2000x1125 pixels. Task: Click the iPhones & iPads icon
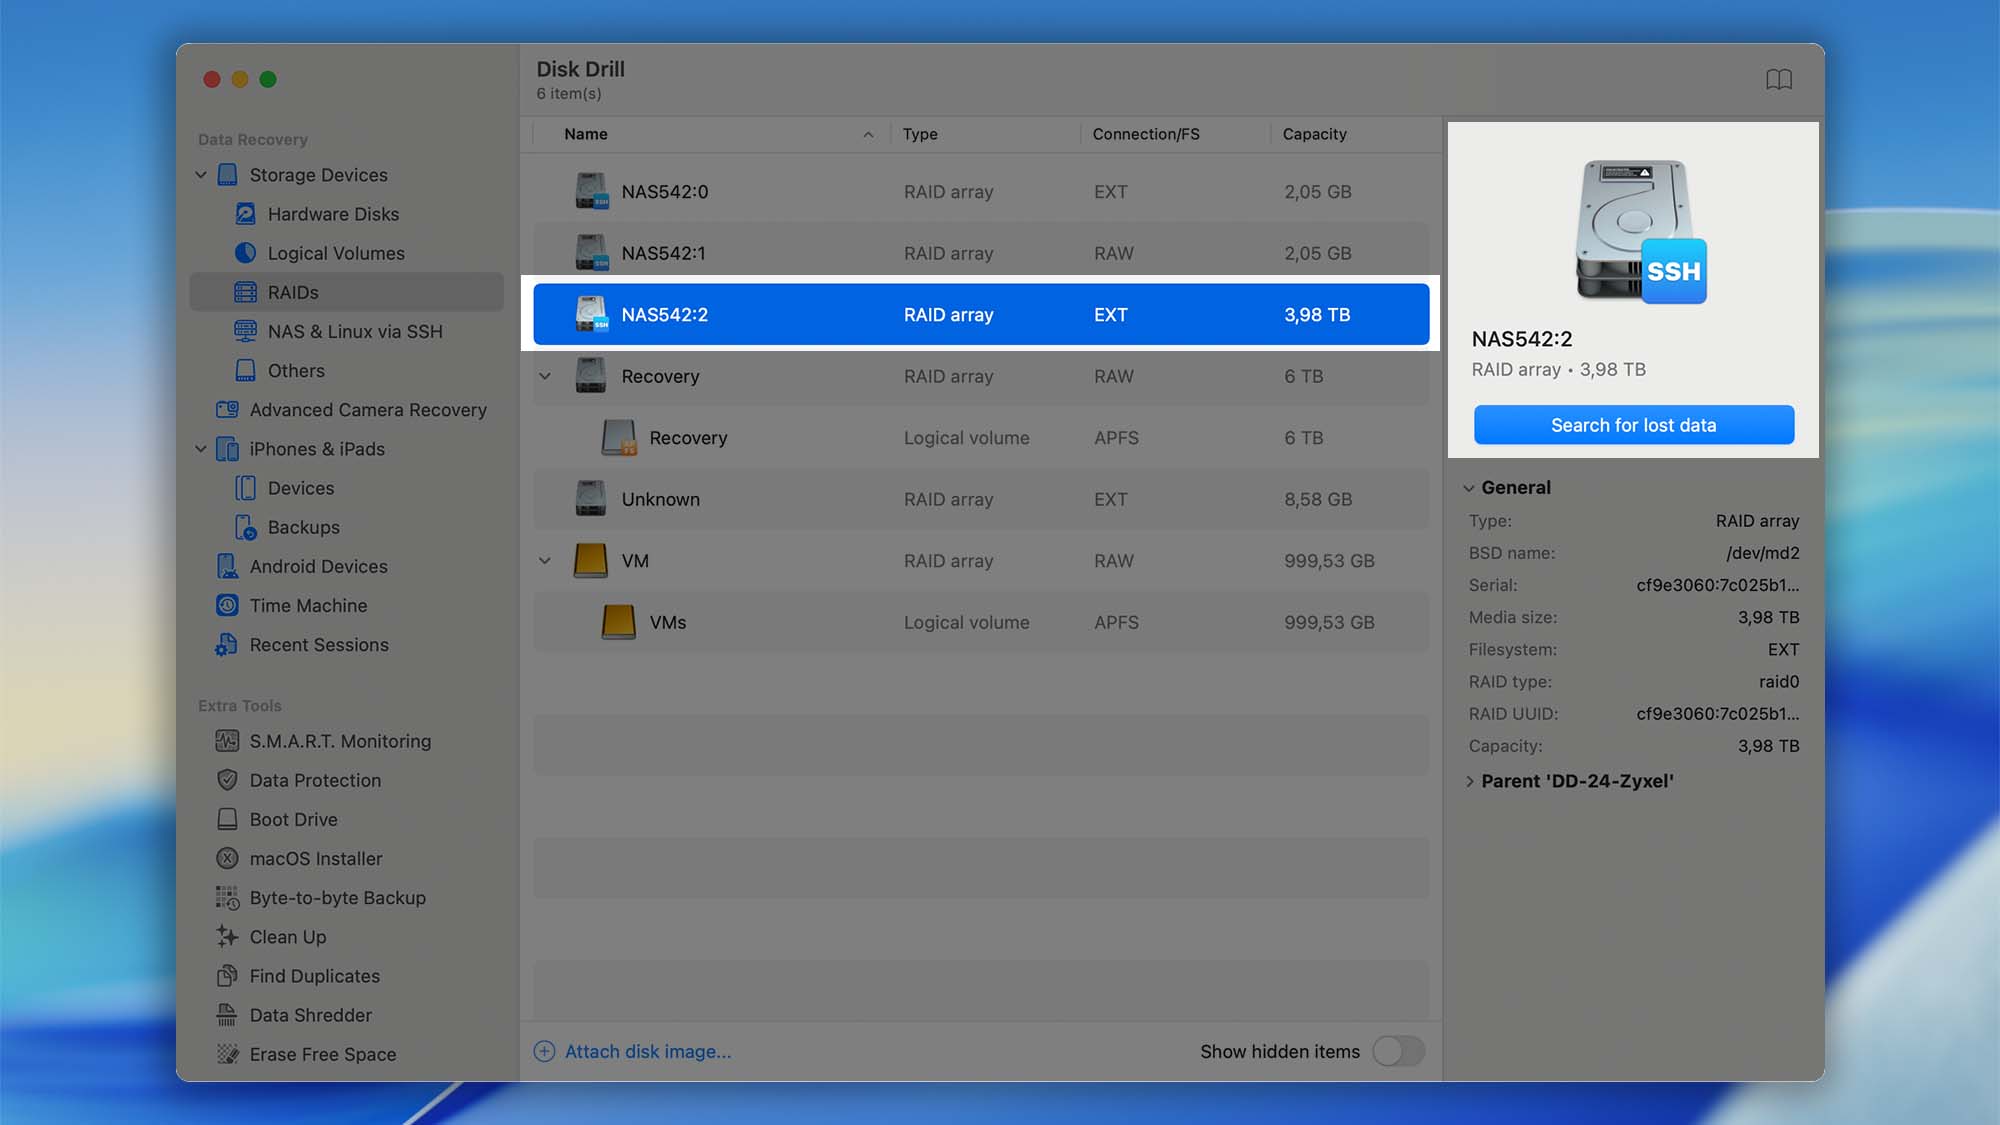(x=228, y=449)
